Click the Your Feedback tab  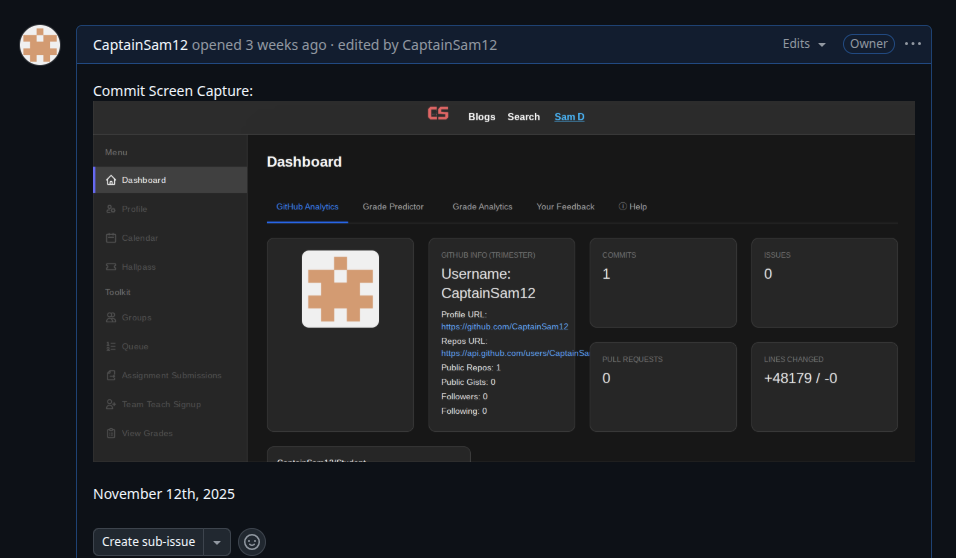tap(565, 207)
